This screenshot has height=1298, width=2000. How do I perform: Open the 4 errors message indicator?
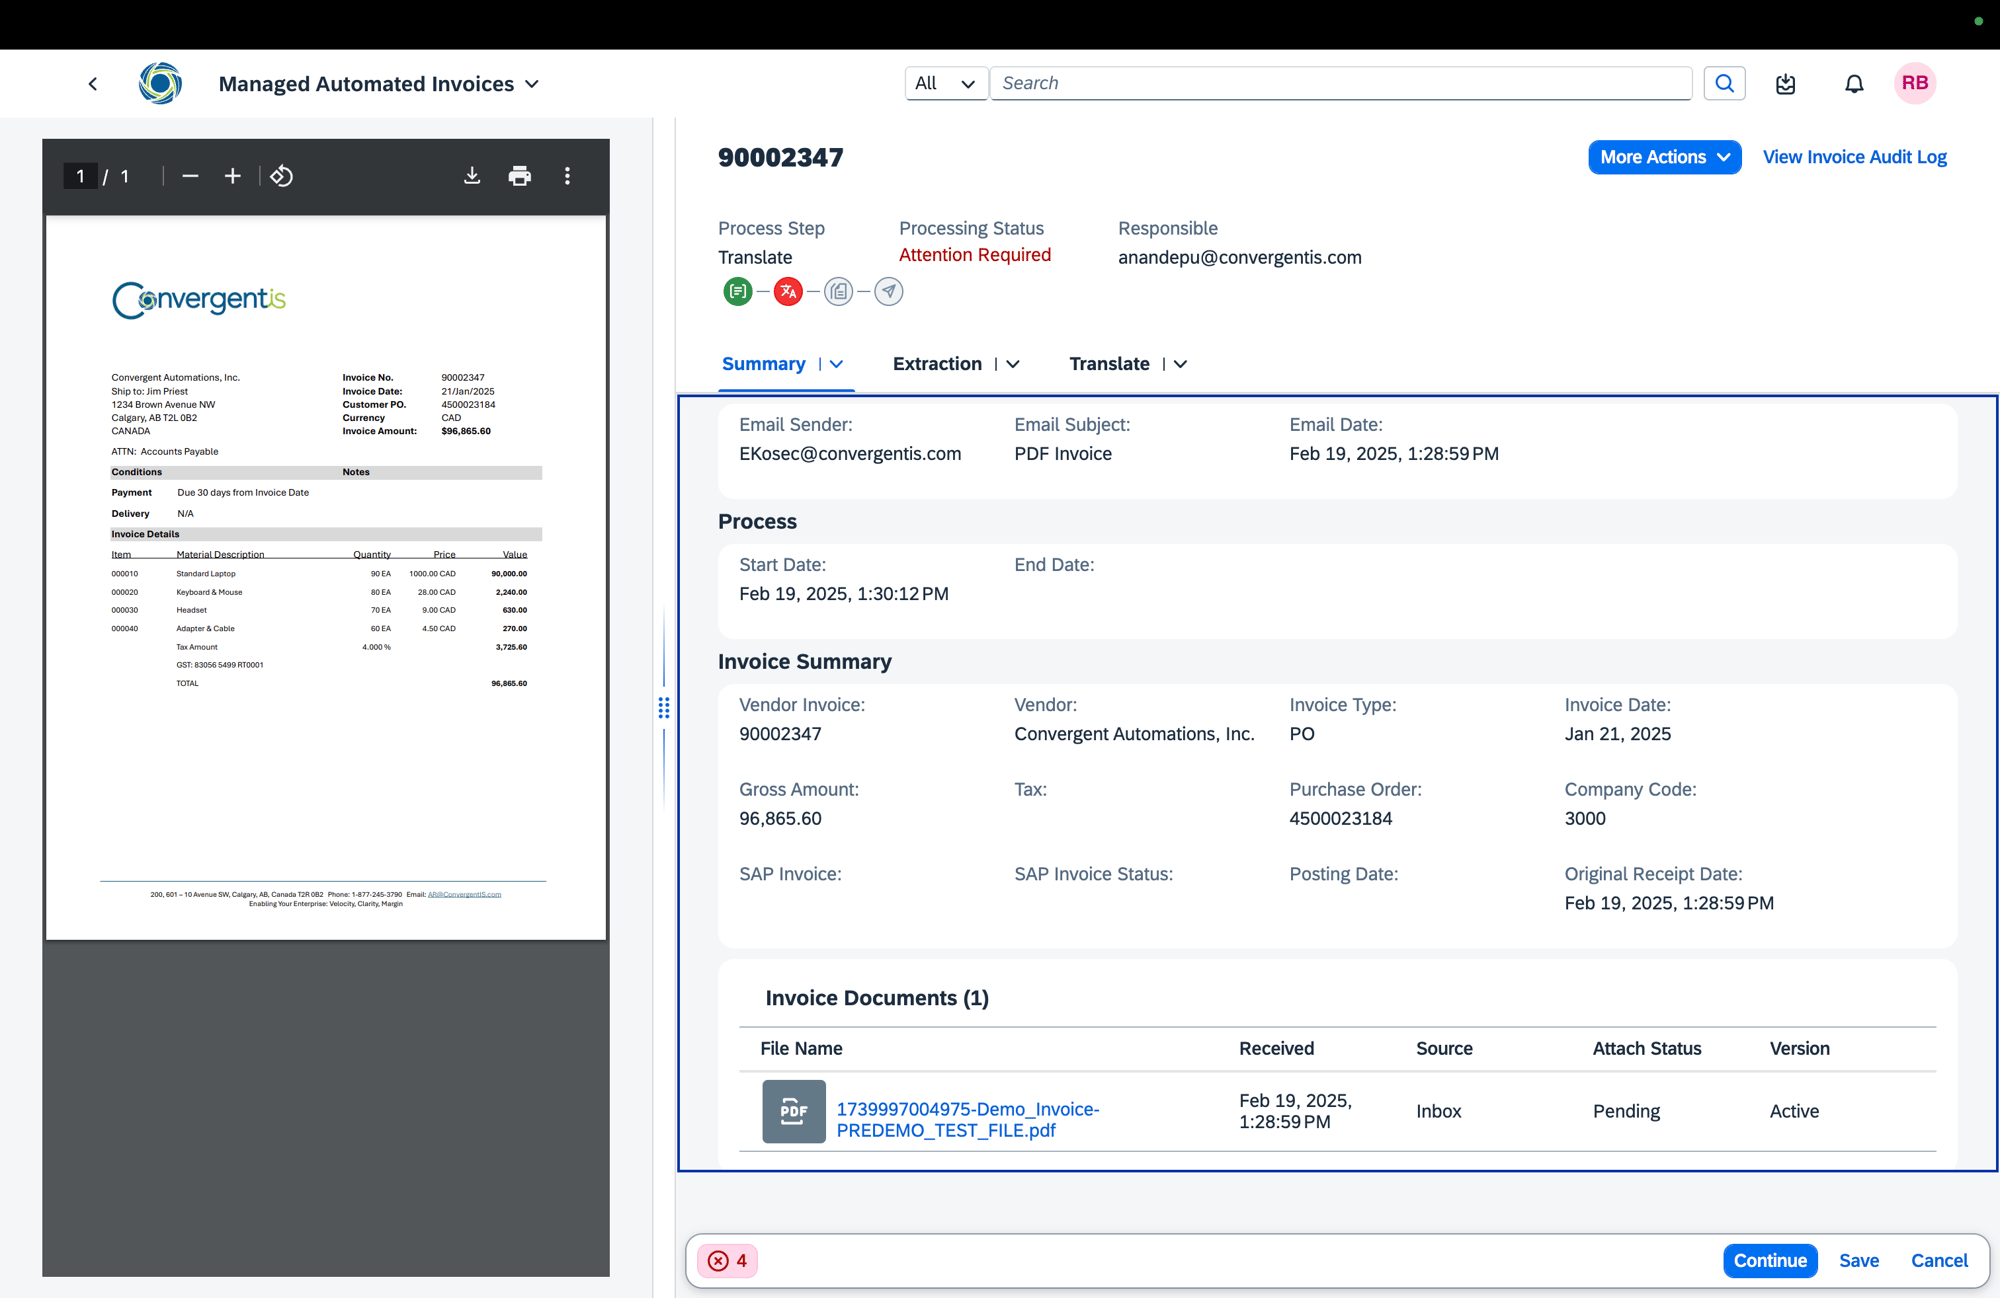point(727,1260)
